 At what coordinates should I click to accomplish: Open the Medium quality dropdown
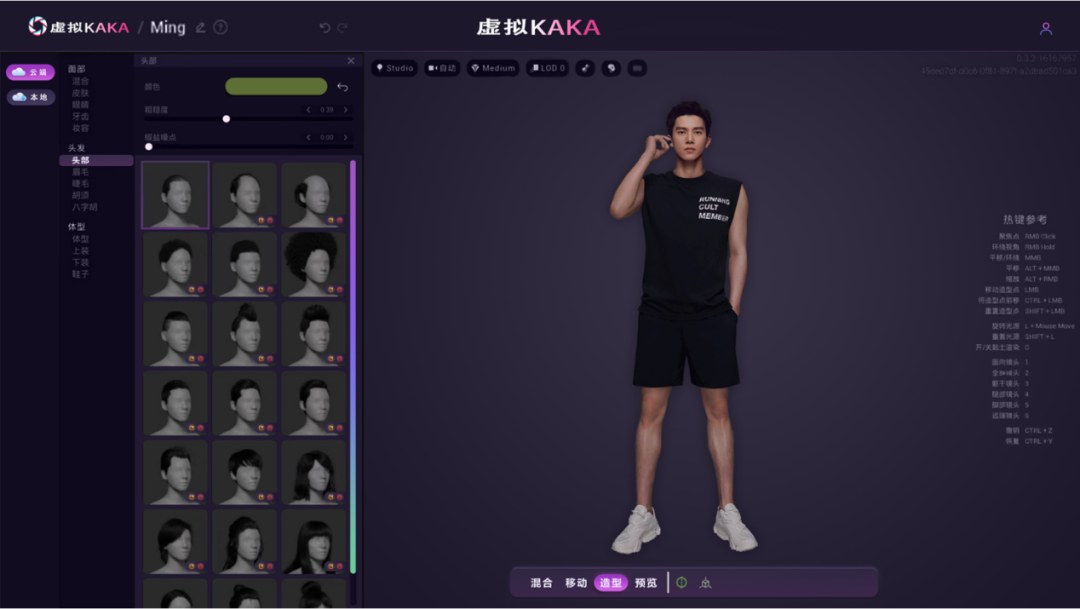tap(493, 68)
